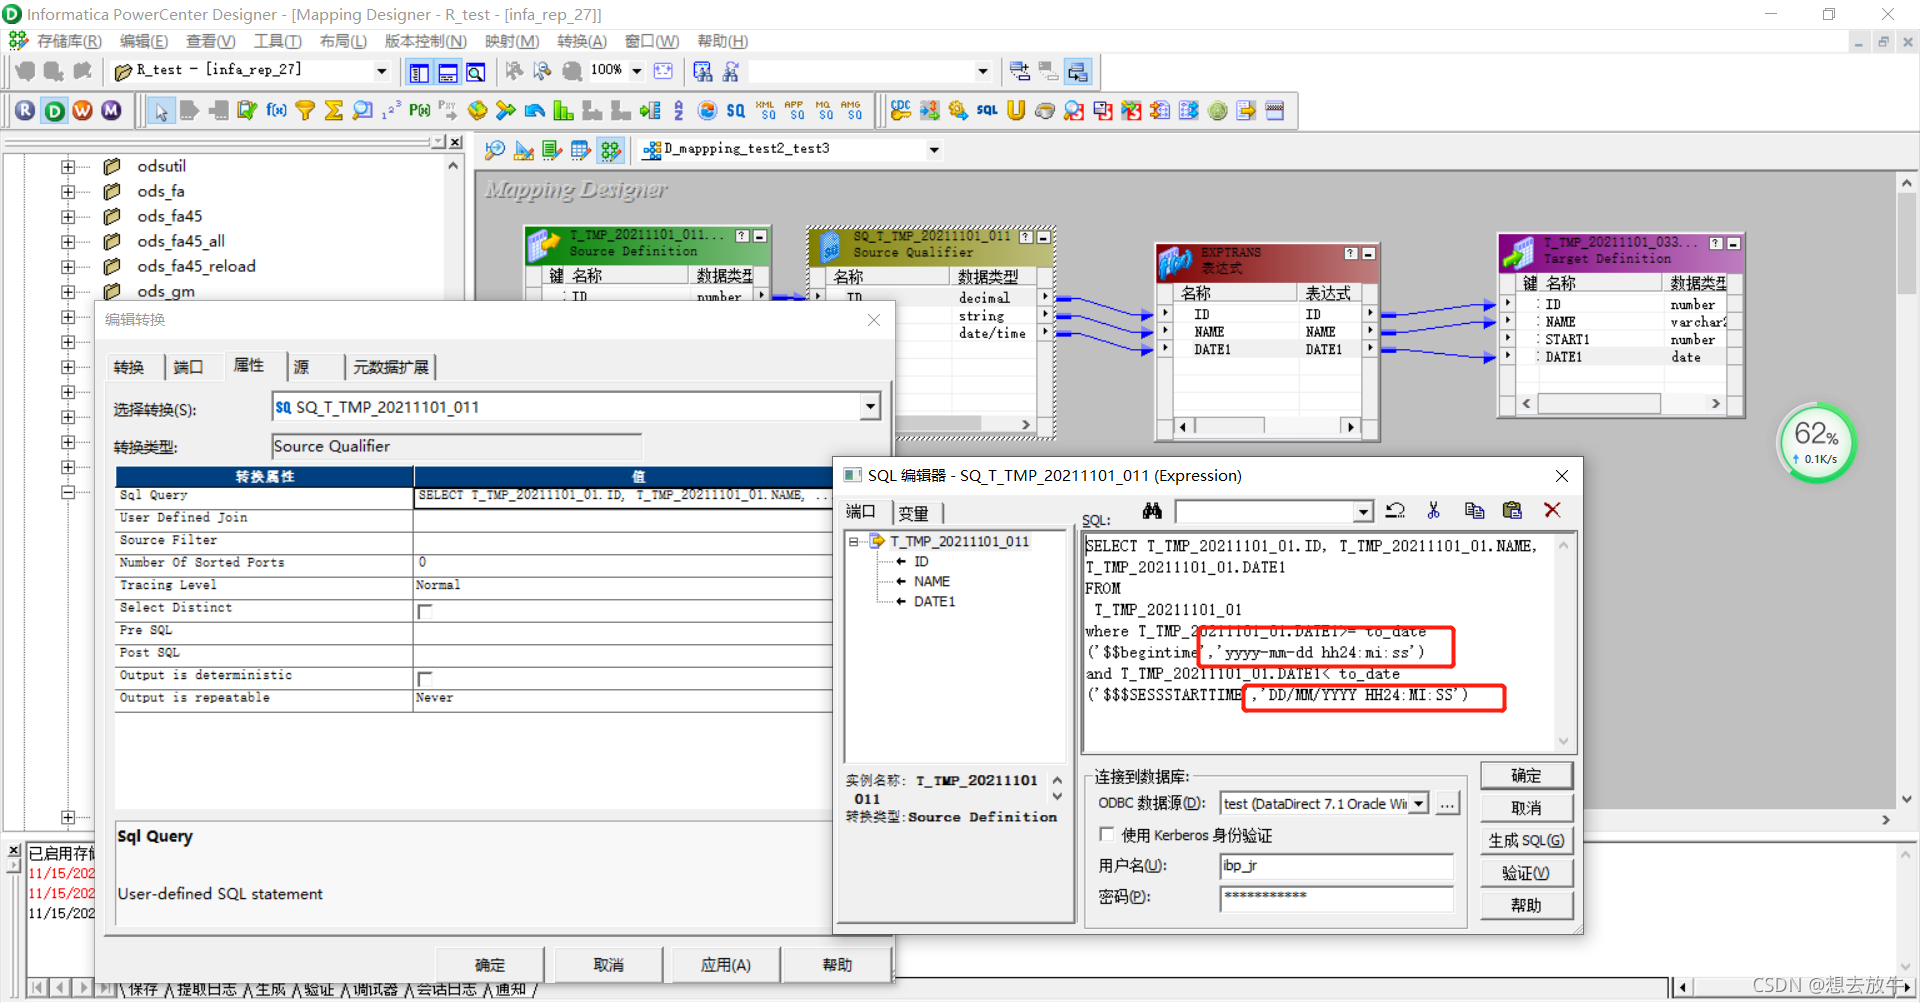Click the ODBC browse '...' button
1920x1003 pixels.
(1447, 804)
